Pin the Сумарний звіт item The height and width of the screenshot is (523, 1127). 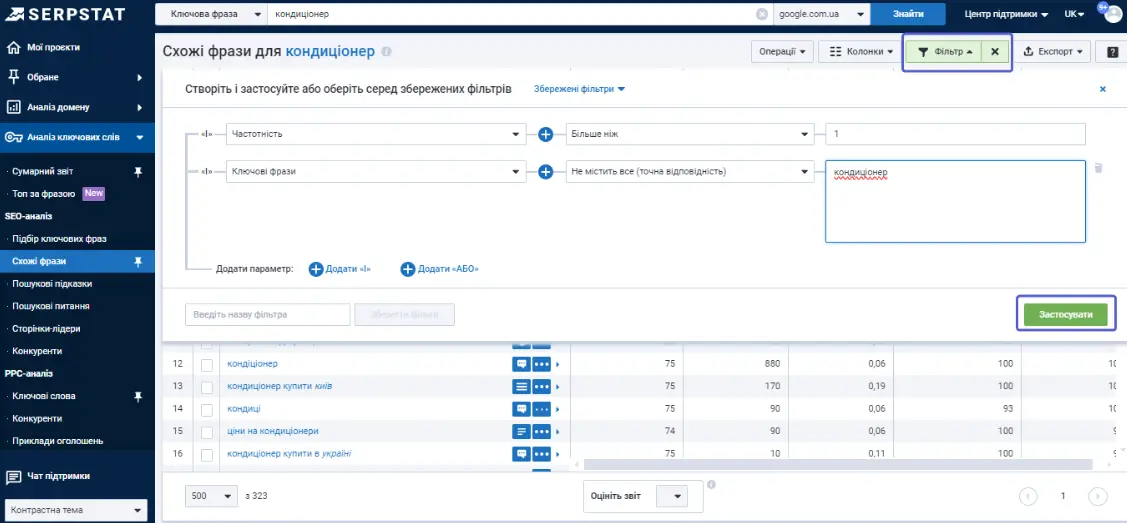[x=139, y=172]
